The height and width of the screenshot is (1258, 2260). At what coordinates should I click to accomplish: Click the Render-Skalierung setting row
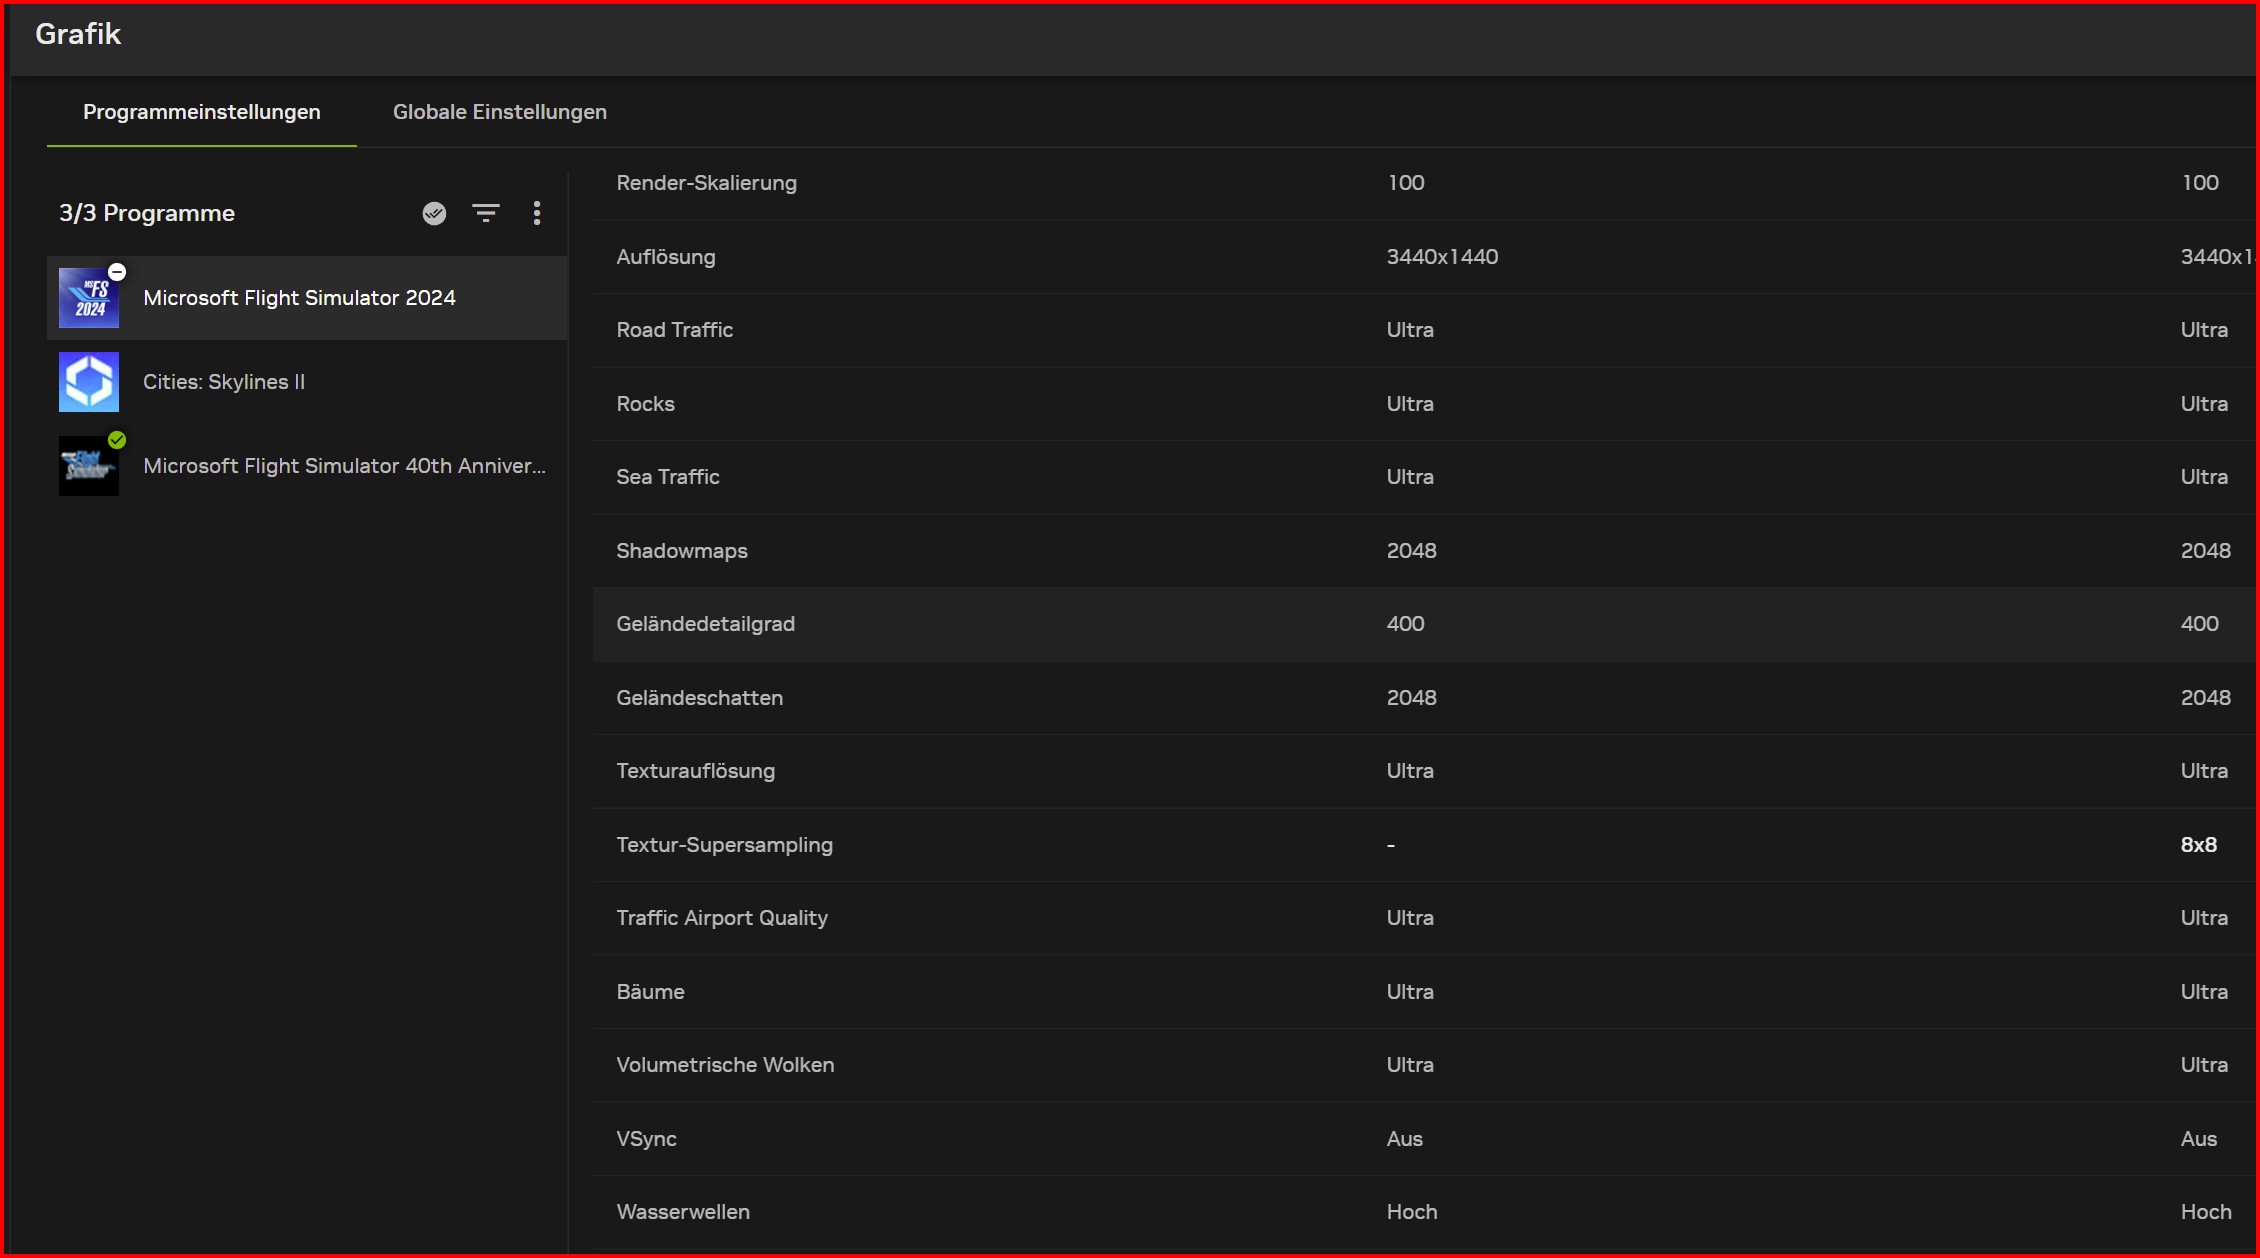[706, 183]
